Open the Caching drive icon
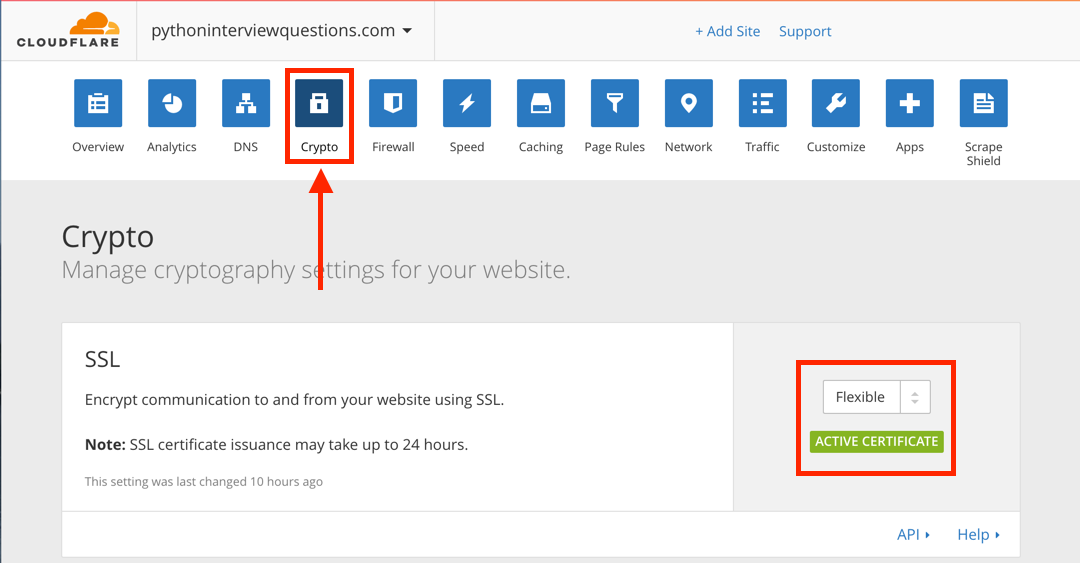 coord(541,103)
